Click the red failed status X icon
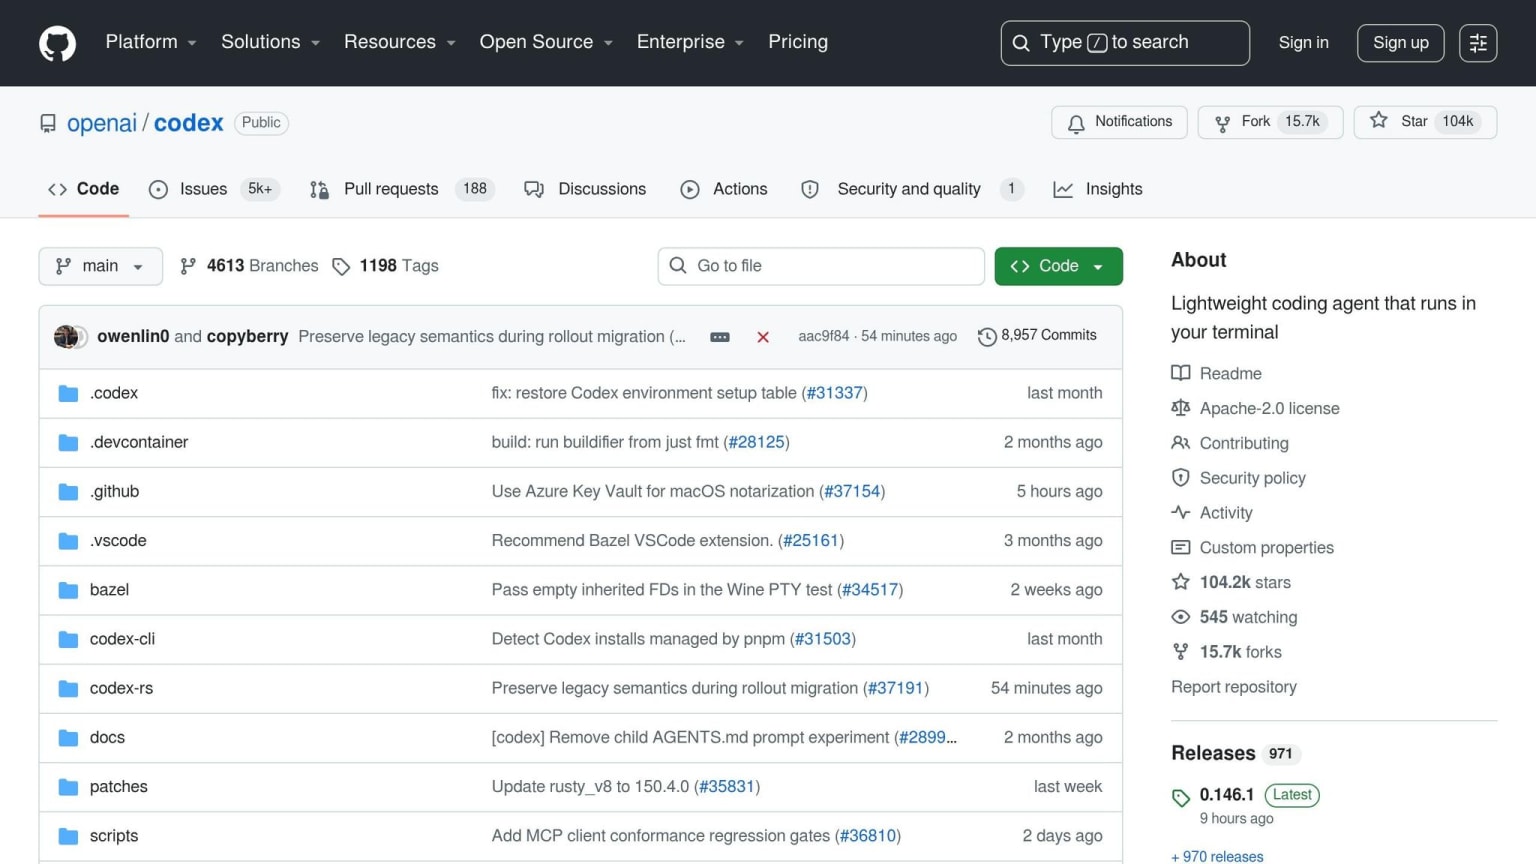 pyautogui.click(x=763, y=337)
